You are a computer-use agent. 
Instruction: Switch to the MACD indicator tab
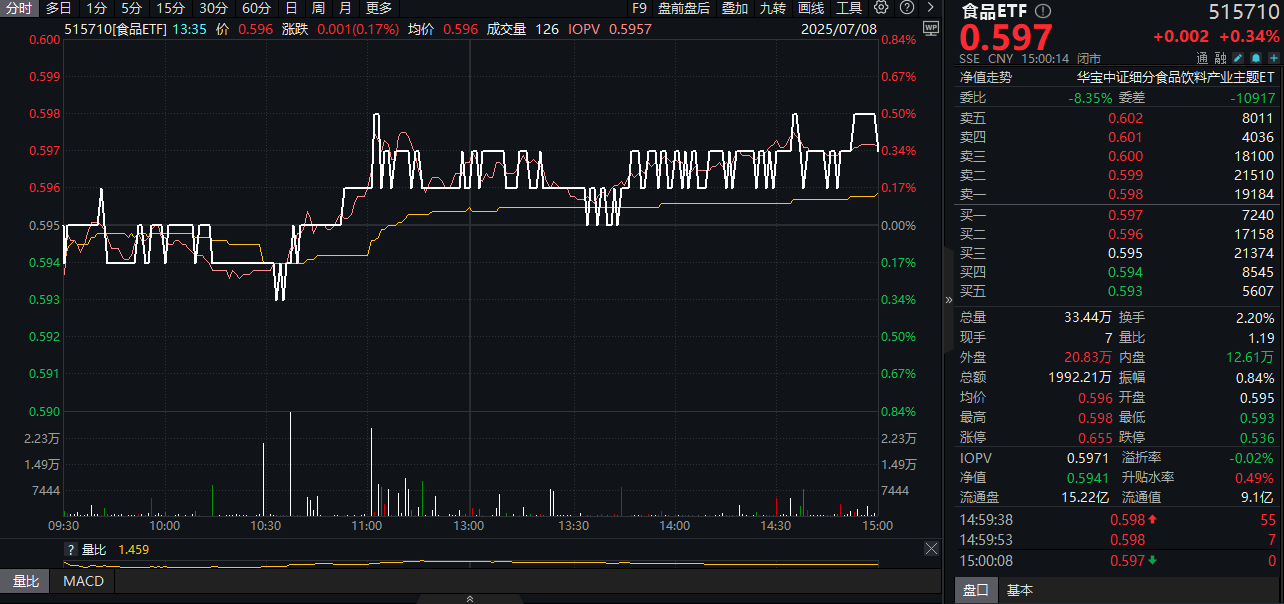point(82,581)
